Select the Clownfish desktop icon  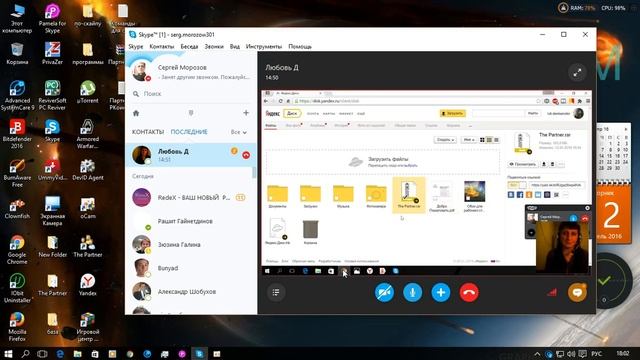(17, 208)
